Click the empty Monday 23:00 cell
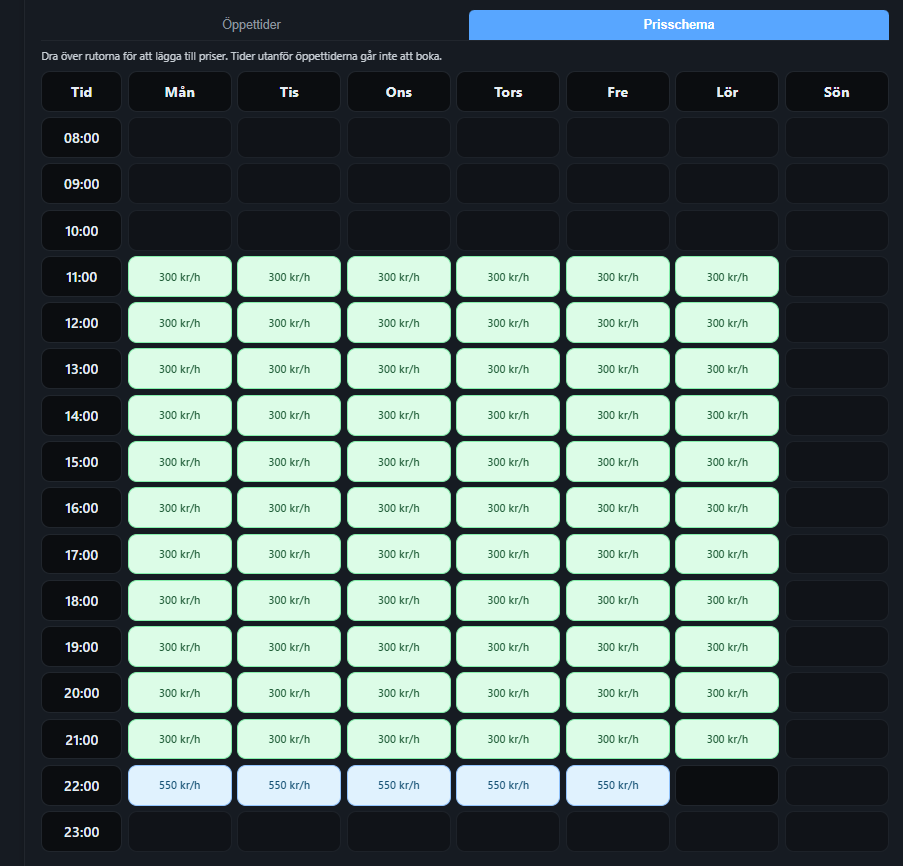The height and width of the screenshot is (866, 903). click(180, 831)
